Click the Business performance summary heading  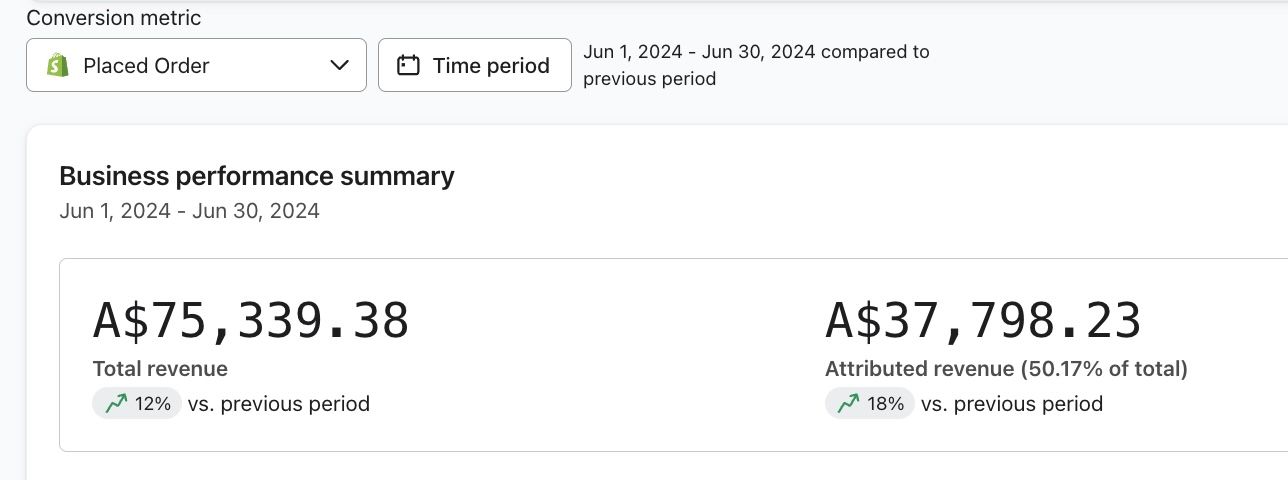tap(257, 176)
